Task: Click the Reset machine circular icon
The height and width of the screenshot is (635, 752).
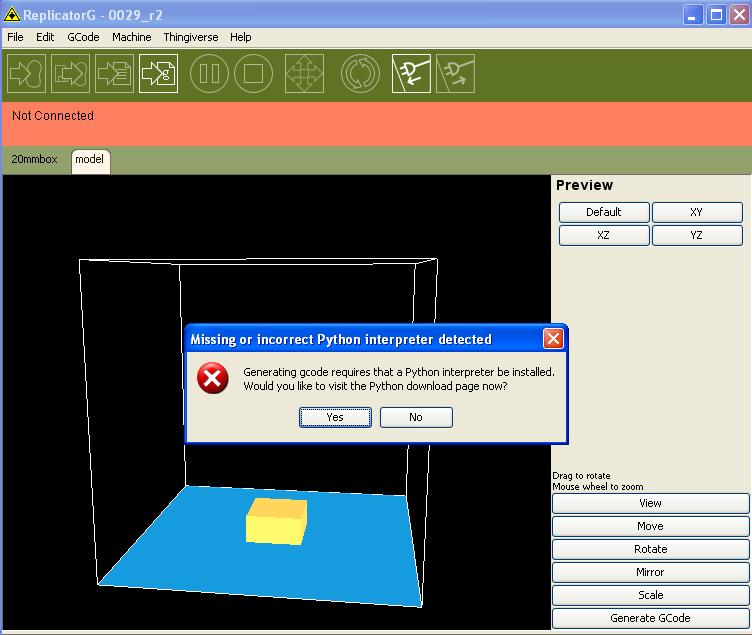Action: click(360, 73)
